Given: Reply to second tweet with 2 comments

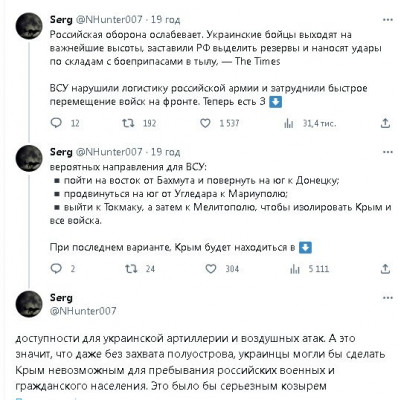Looking at the screenshot, I should 56,269.
